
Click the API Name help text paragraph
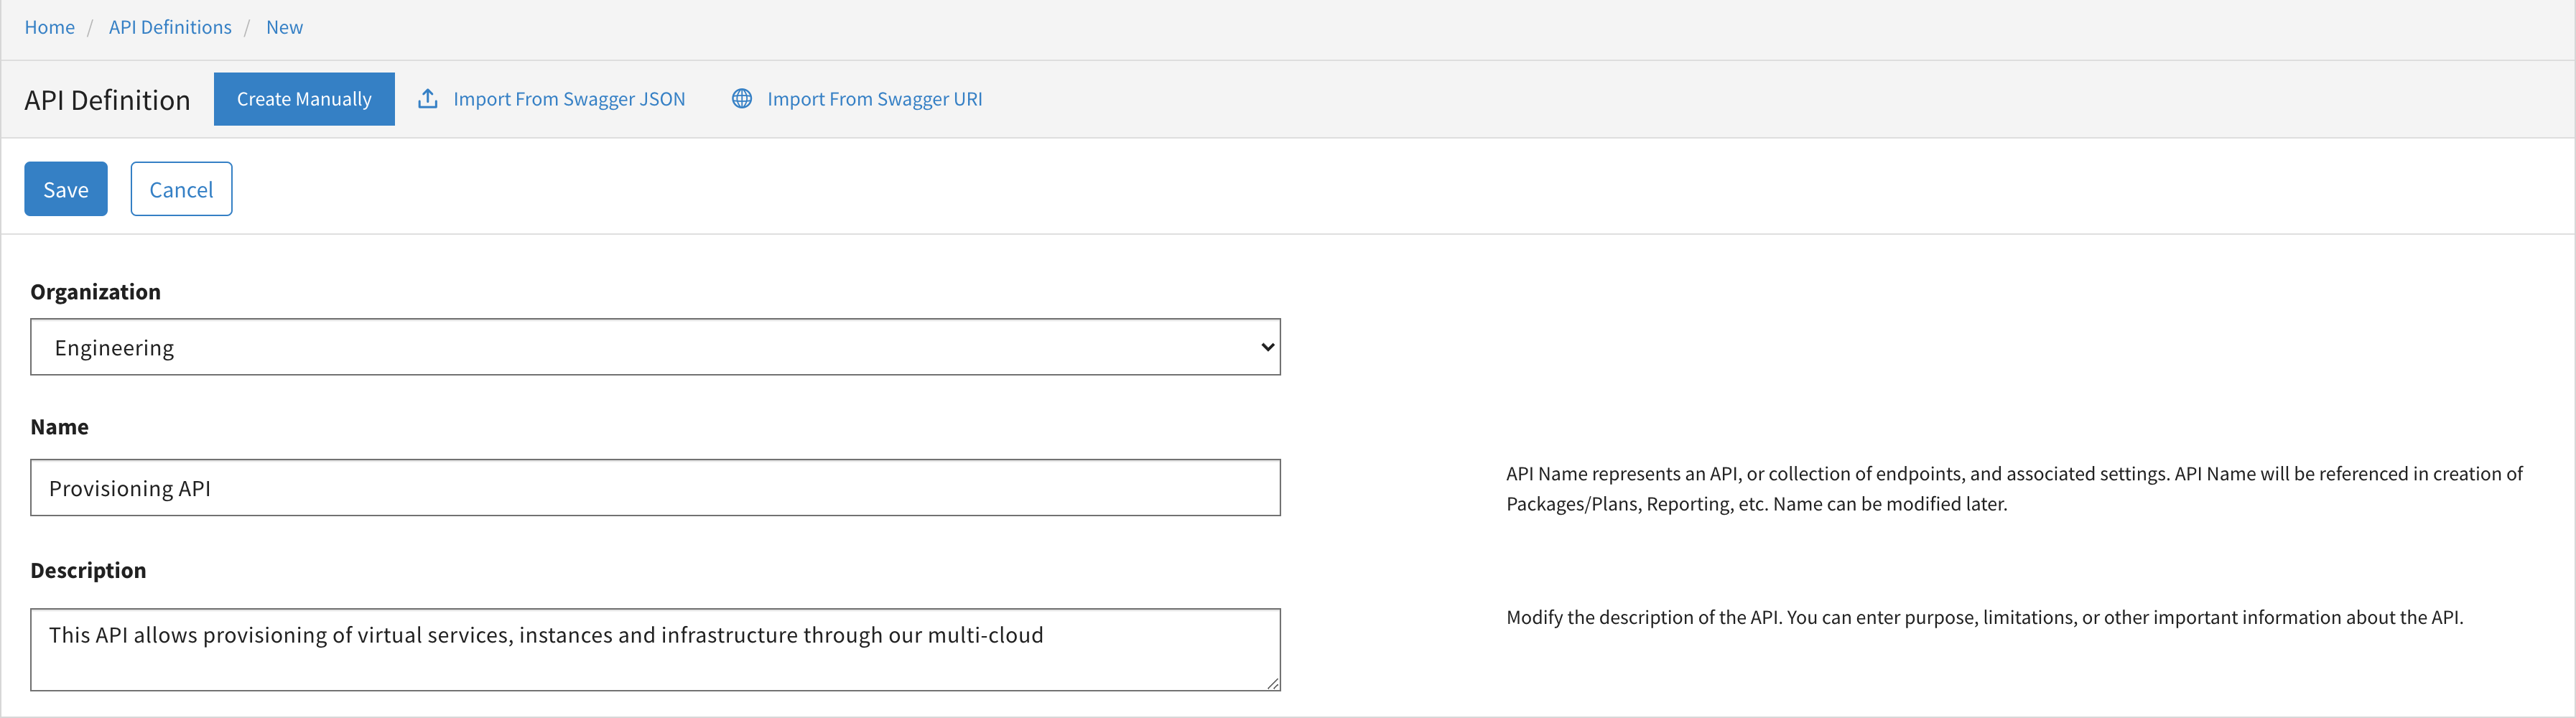point(2014,489)
